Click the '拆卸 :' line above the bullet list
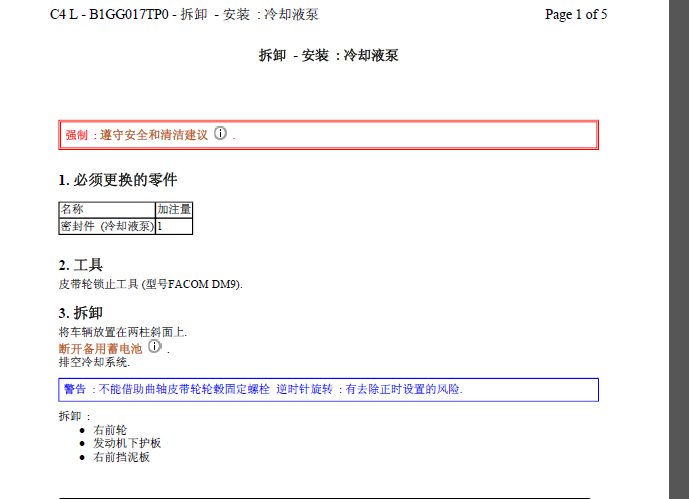This screenshot has width=689, height=499. [x=75, y=416]
